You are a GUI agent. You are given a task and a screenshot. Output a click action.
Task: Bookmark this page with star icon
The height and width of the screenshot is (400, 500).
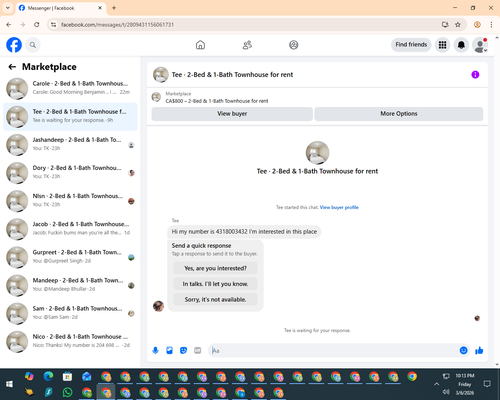[x=458, y=25]
